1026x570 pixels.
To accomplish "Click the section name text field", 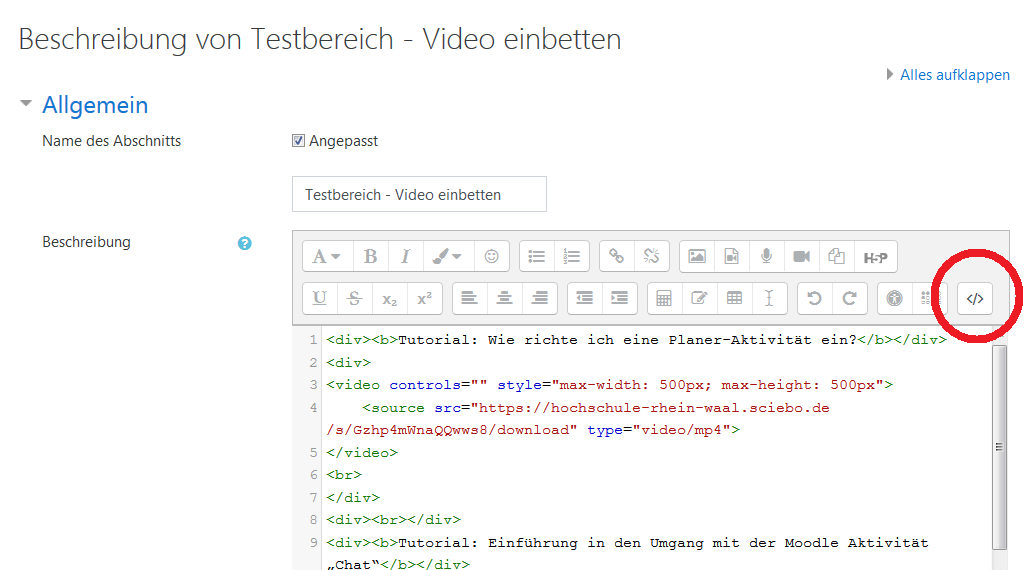I will pos(419,194).
